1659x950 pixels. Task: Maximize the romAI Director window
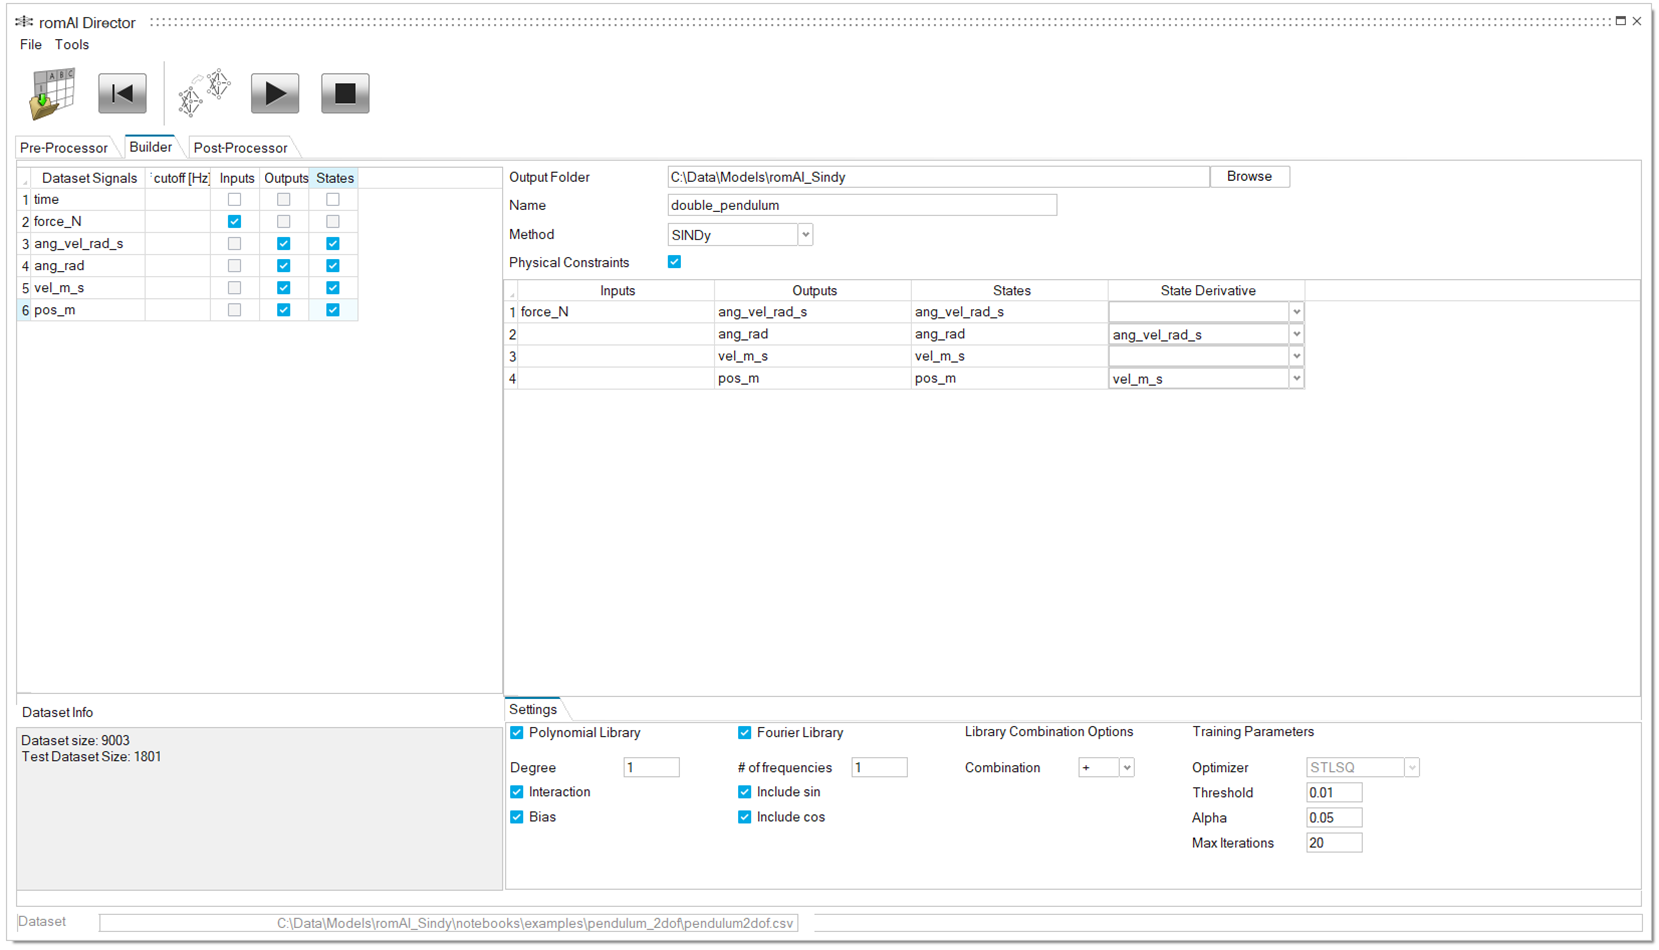pos(1620,21)
